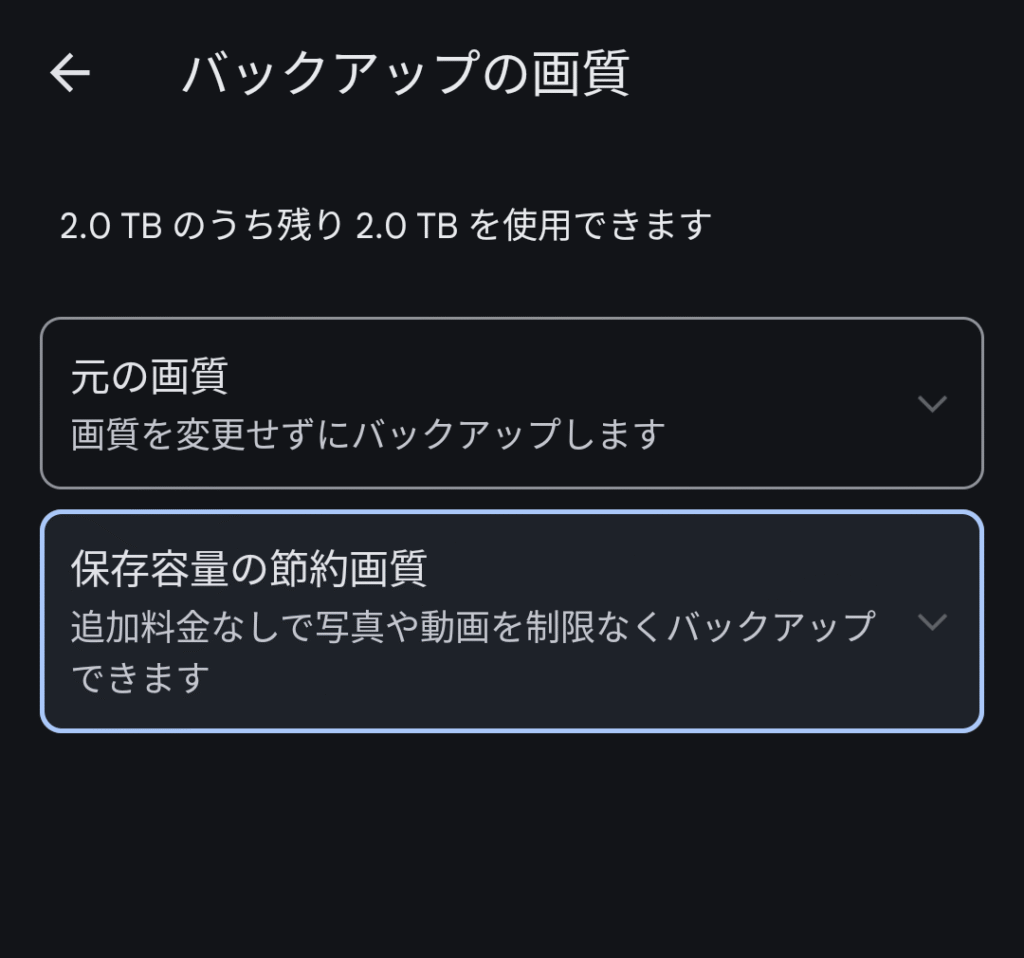Pick the highlighted blue-bordered quality card
Viewport: 1024px width, 958px height.
point(512,621)
